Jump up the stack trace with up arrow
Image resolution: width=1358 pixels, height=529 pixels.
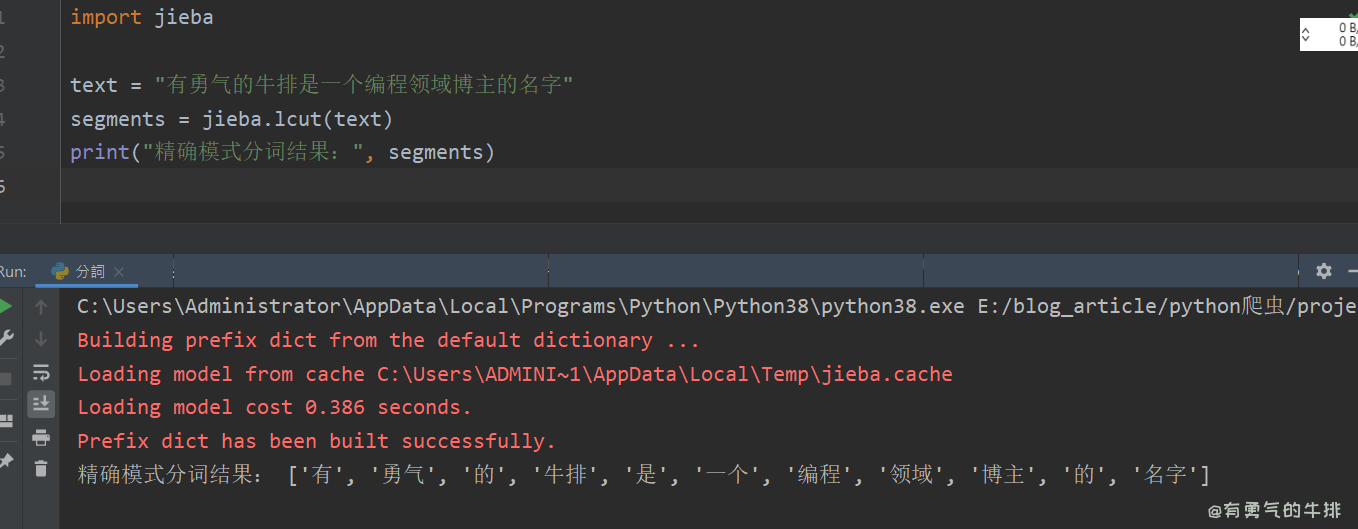(41, 306)
